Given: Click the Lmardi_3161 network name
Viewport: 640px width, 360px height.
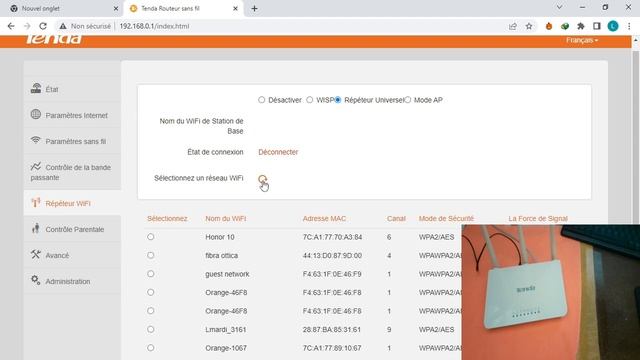Looking at the screenshot, I should pyautogui.click(x=226, y=329).
